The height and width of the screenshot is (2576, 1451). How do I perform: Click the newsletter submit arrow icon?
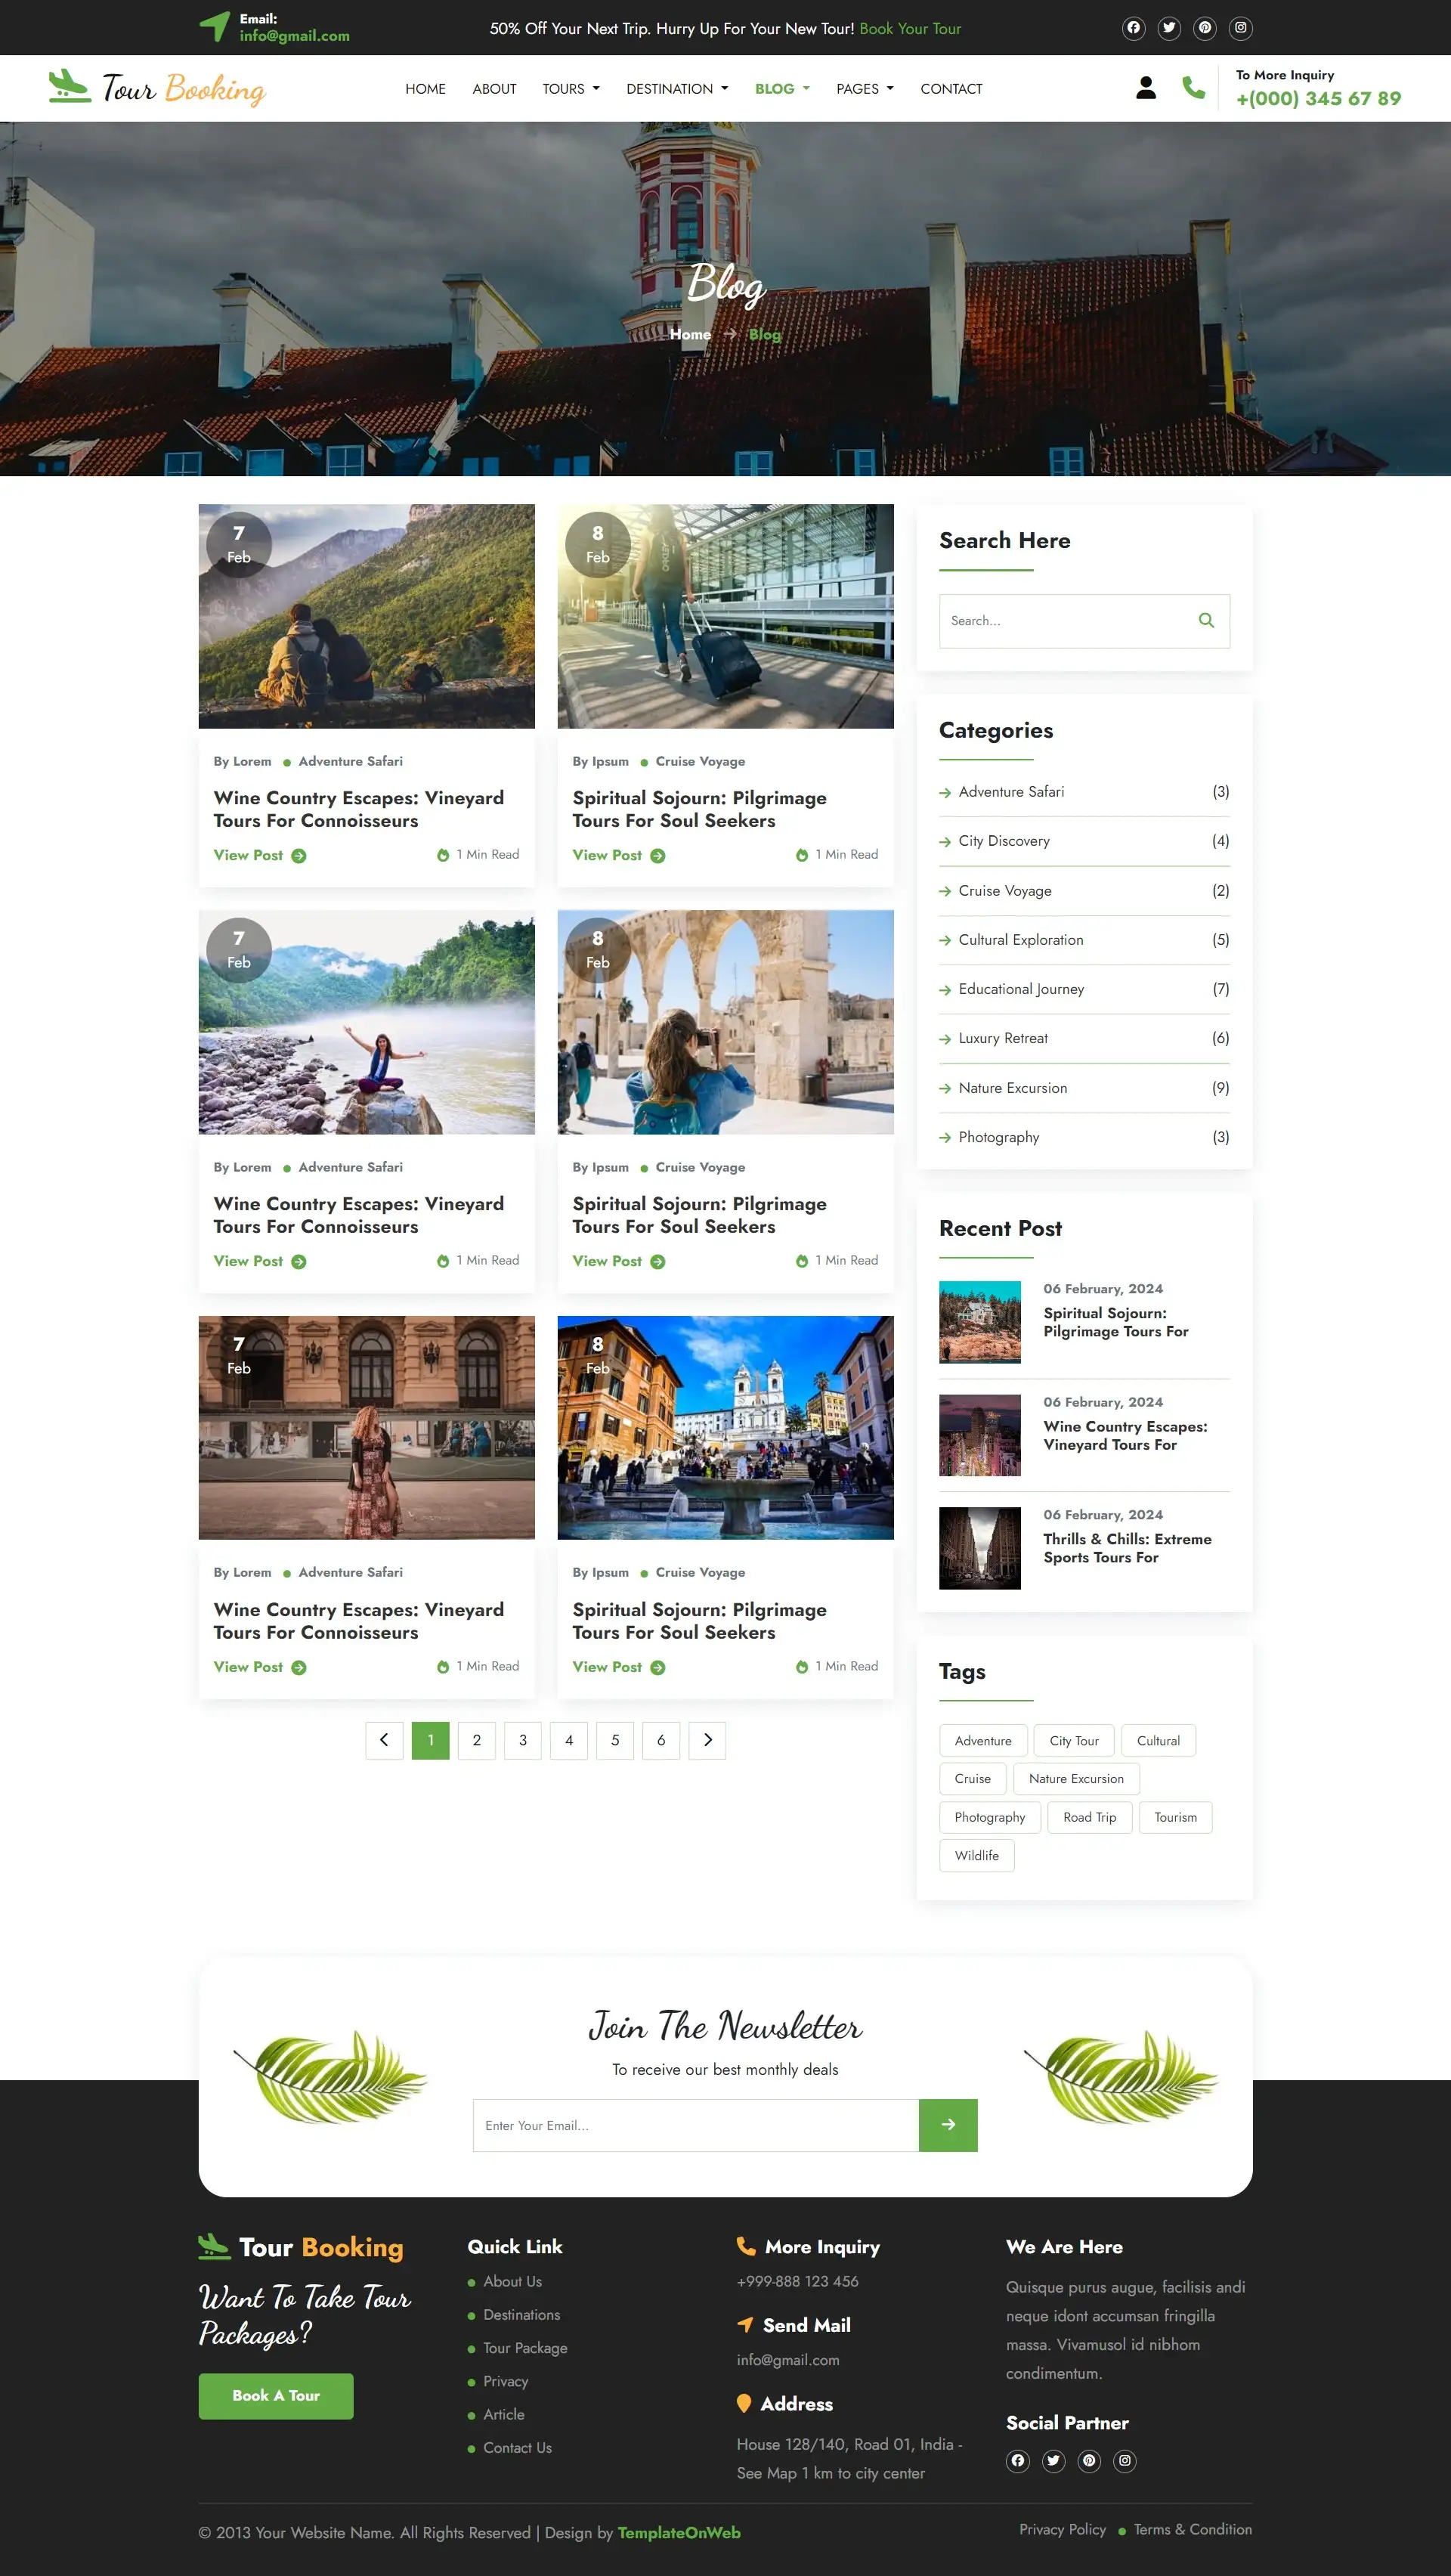(947, 2125)
